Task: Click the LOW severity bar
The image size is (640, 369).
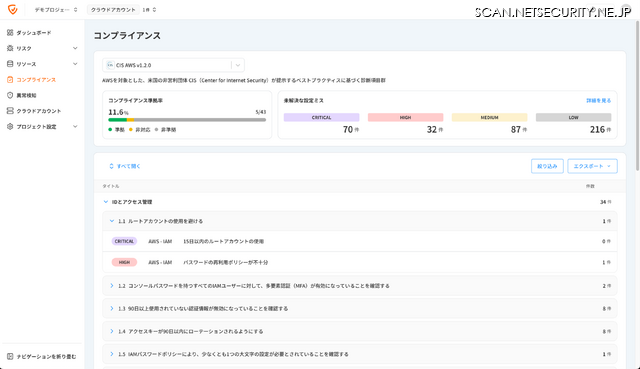Action: pos(573,117)
